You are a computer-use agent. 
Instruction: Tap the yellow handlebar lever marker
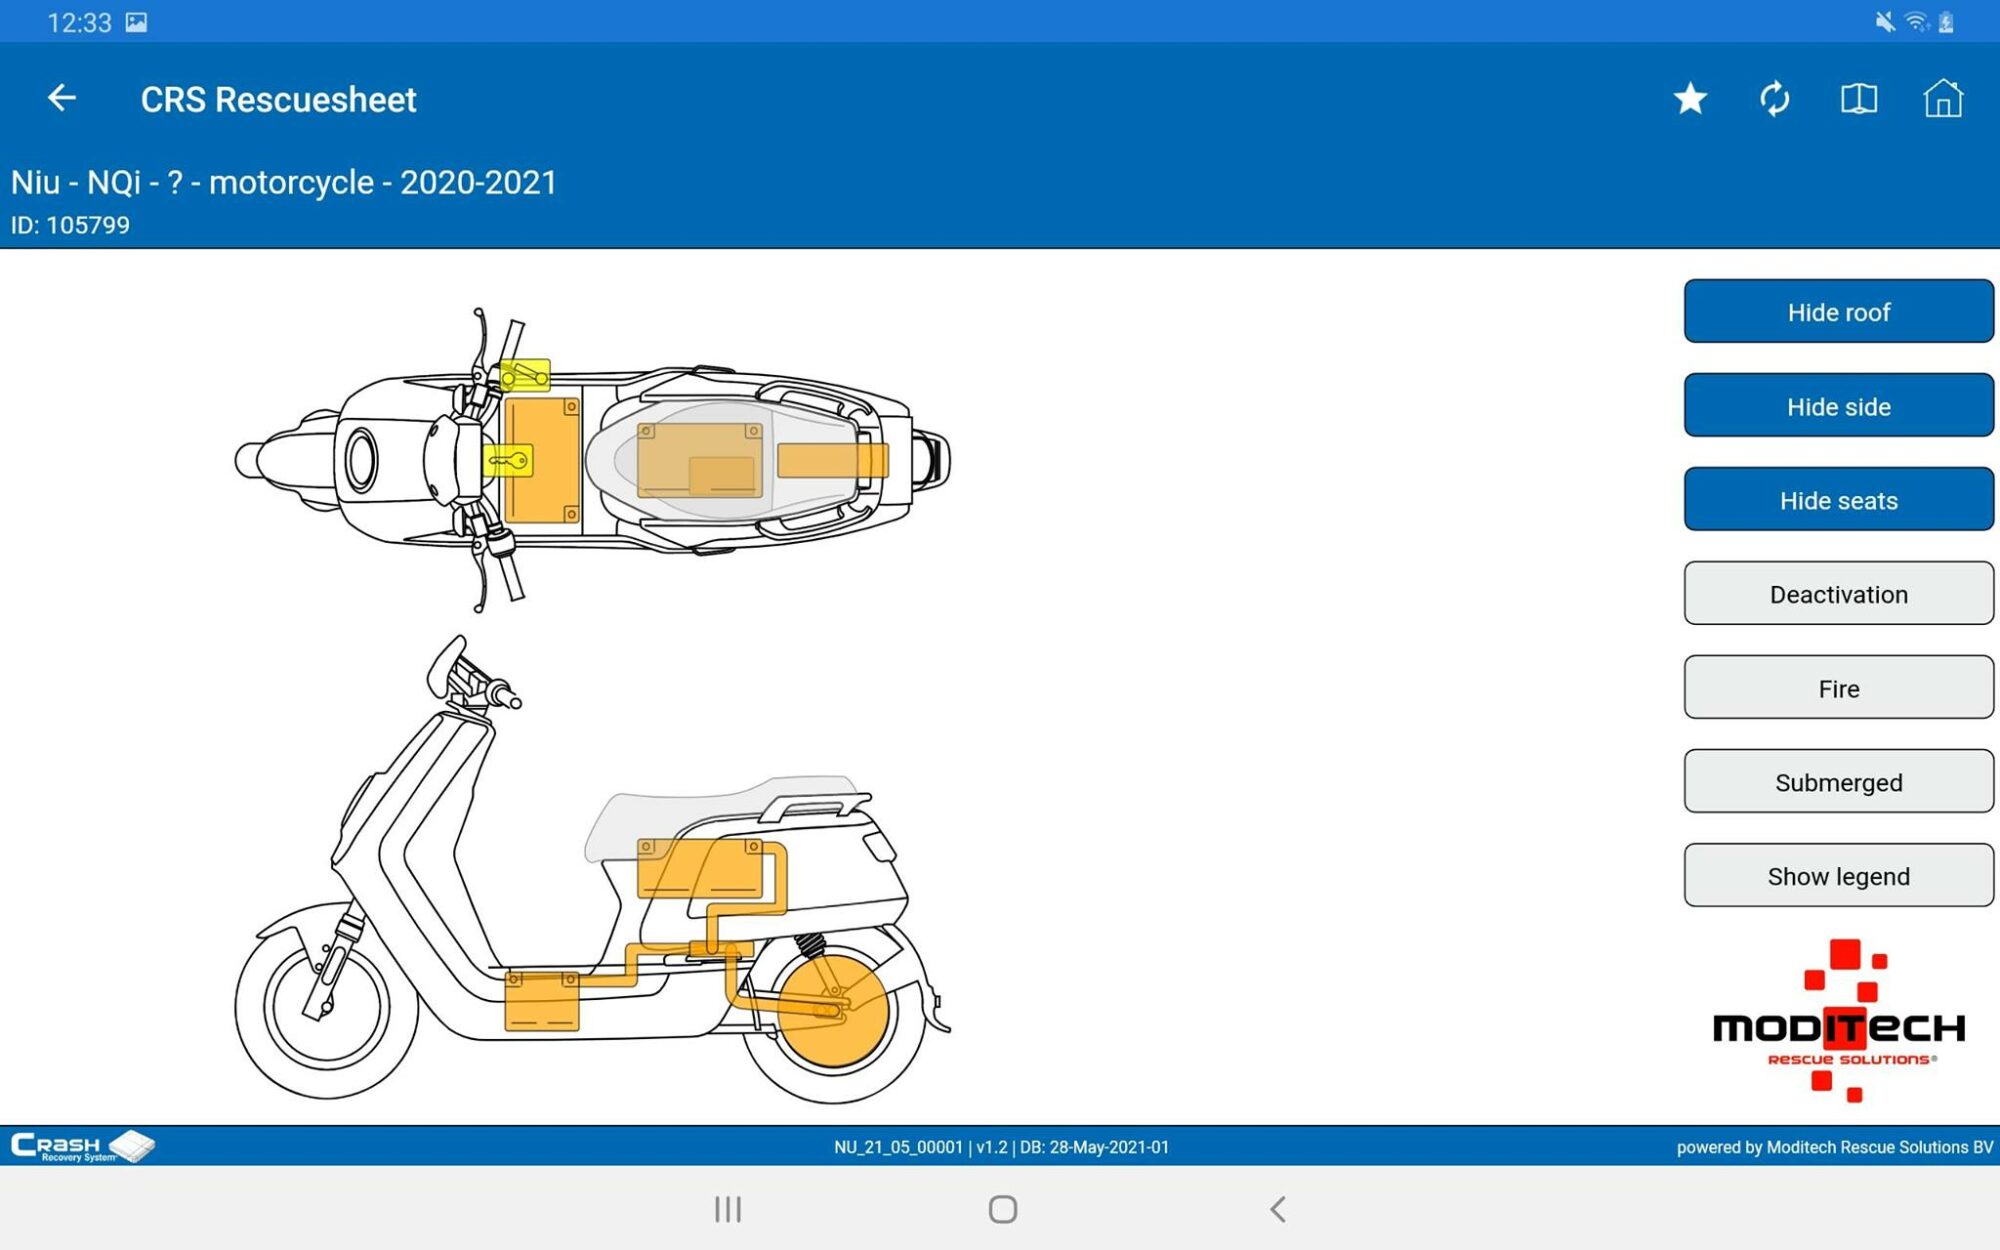point(525,375)
